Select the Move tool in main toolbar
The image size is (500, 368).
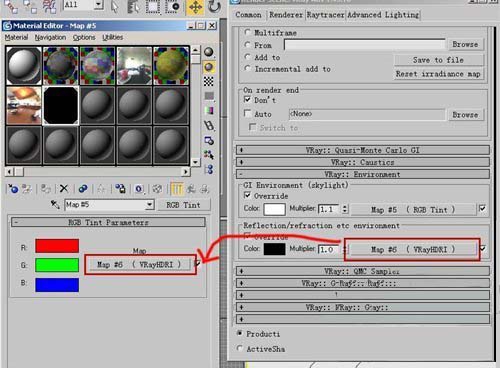[x=195, y=7]
